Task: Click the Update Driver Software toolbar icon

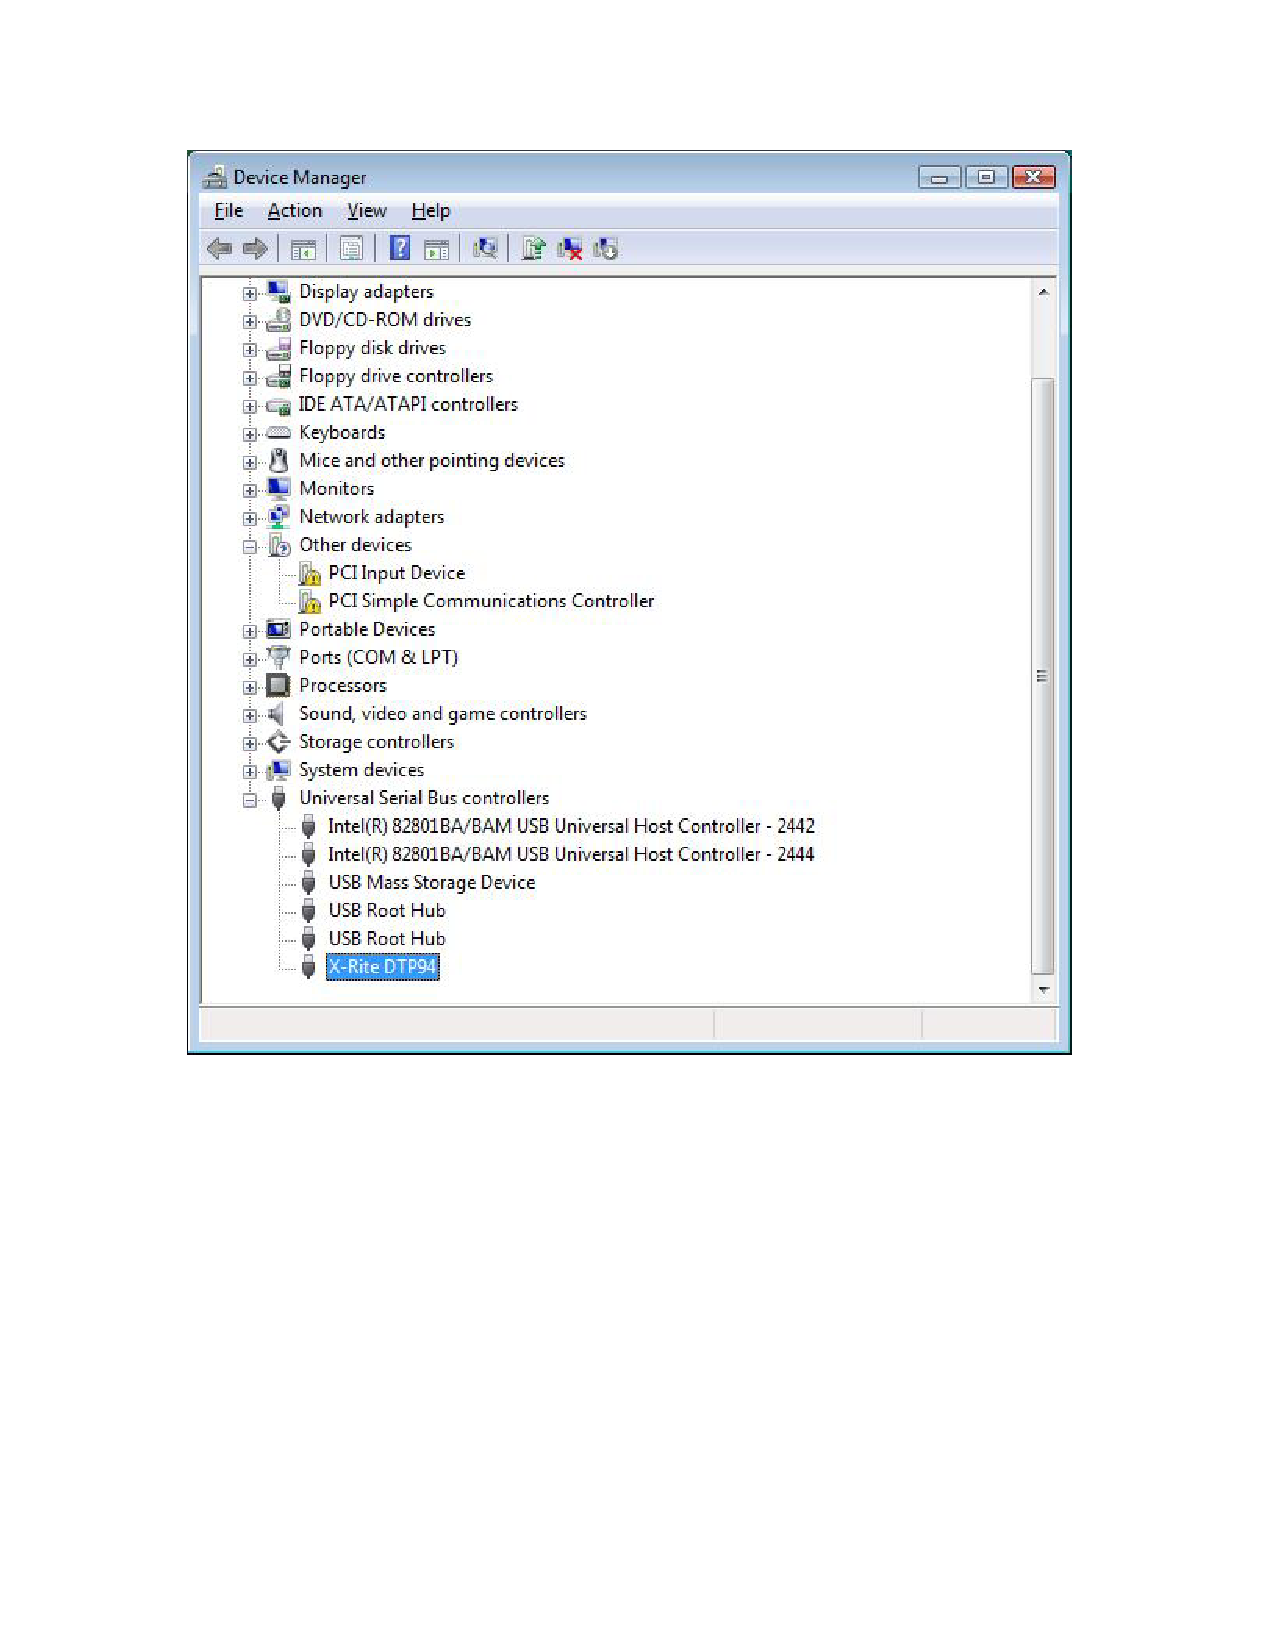Action: point(533,248)
